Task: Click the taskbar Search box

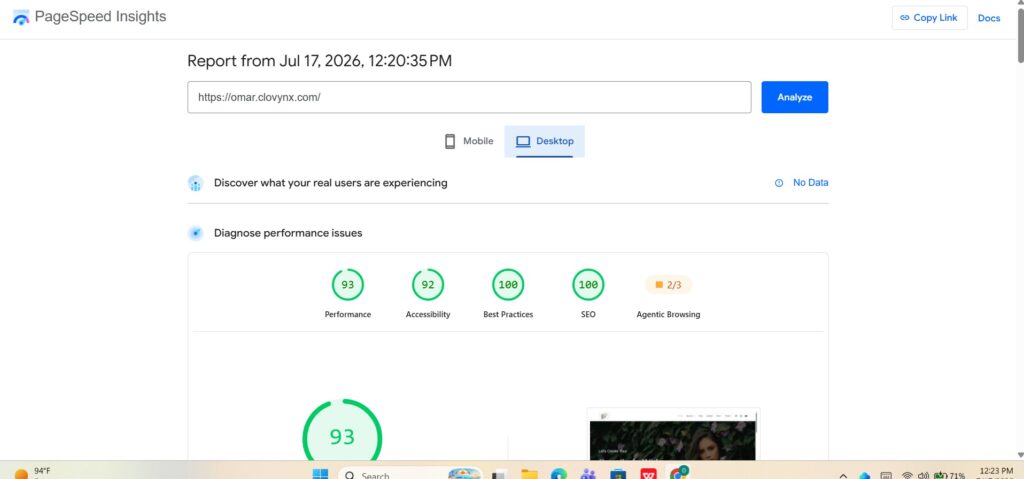Action: pos(410,474)
